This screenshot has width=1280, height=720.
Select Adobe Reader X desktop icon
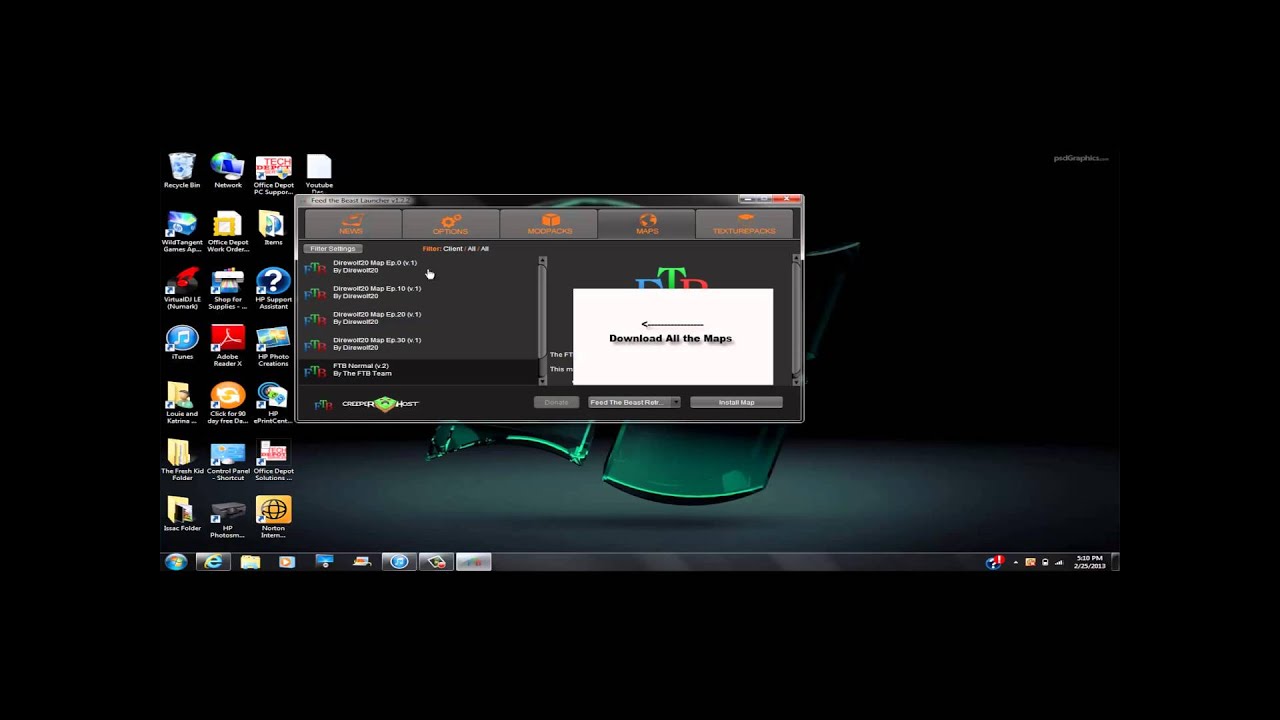tap(228, 346)
